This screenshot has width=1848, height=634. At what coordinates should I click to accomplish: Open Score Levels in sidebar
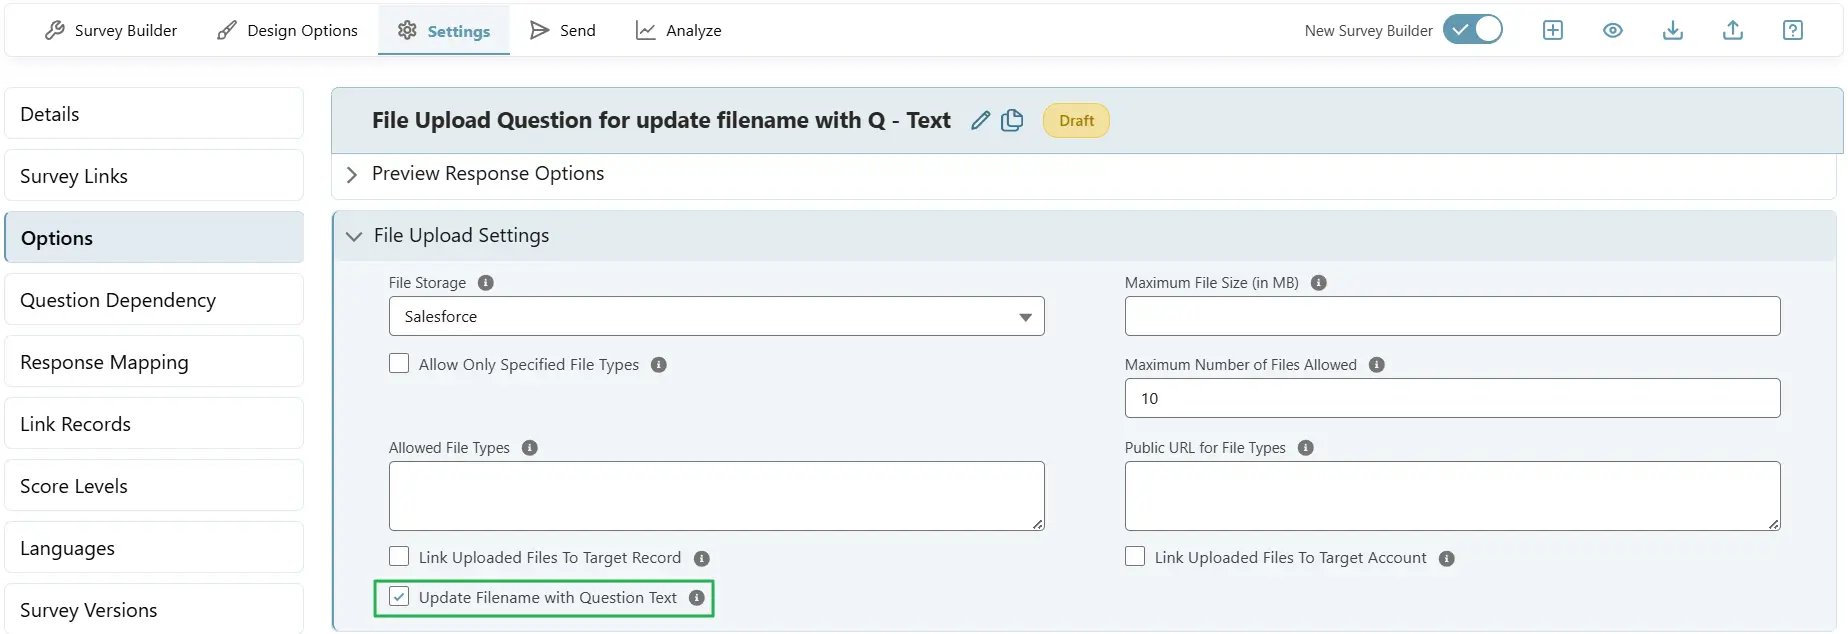pyautogui.click(x=154, y=485)
